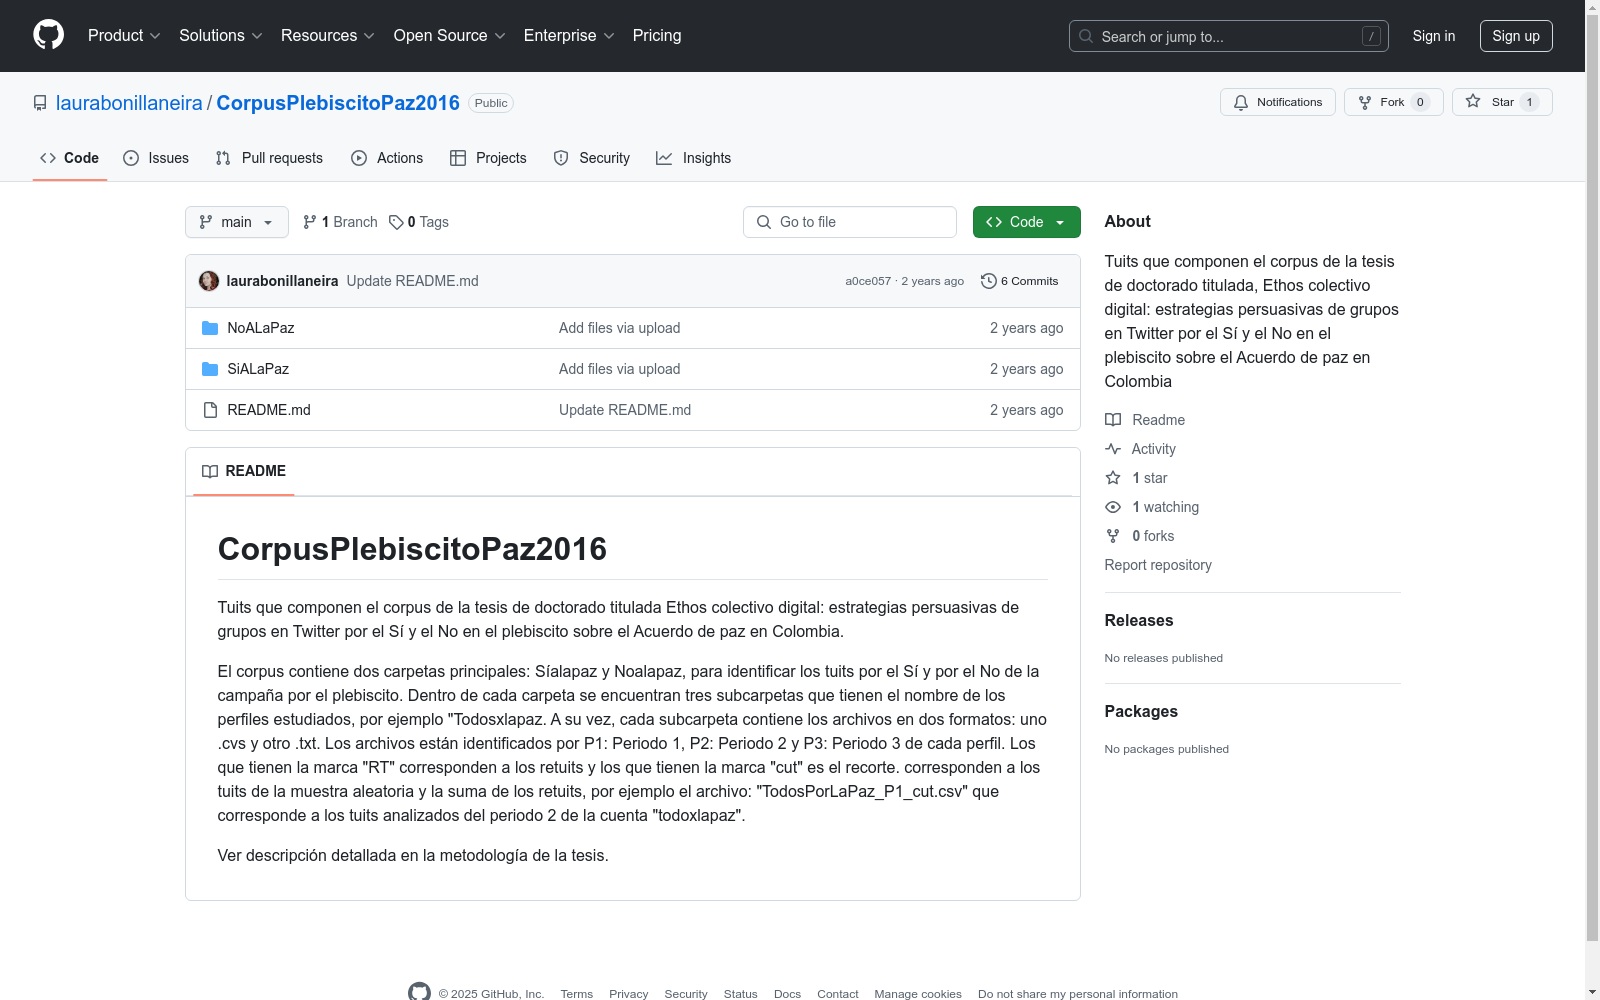Open the latest commit message Update README.md in header

413,281
